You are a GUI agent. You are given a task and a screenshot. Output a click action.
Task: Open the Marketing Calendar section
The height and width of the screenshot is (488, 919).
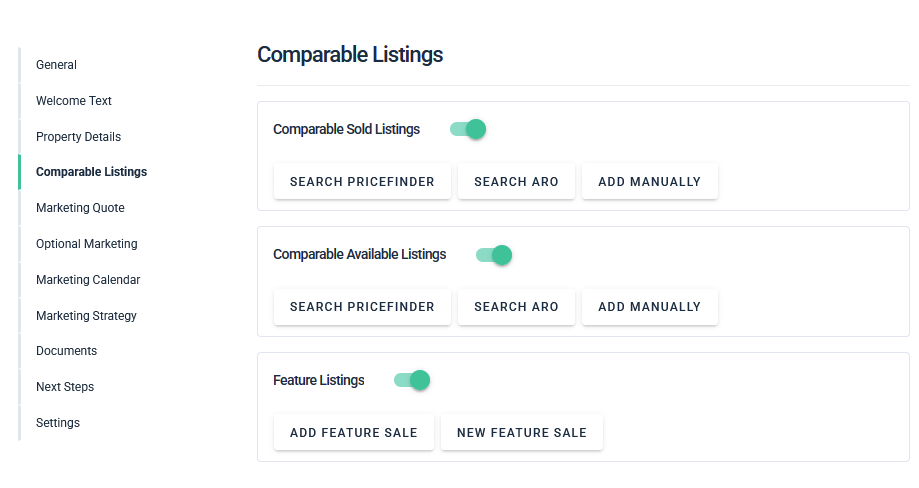tap(88, 280)
